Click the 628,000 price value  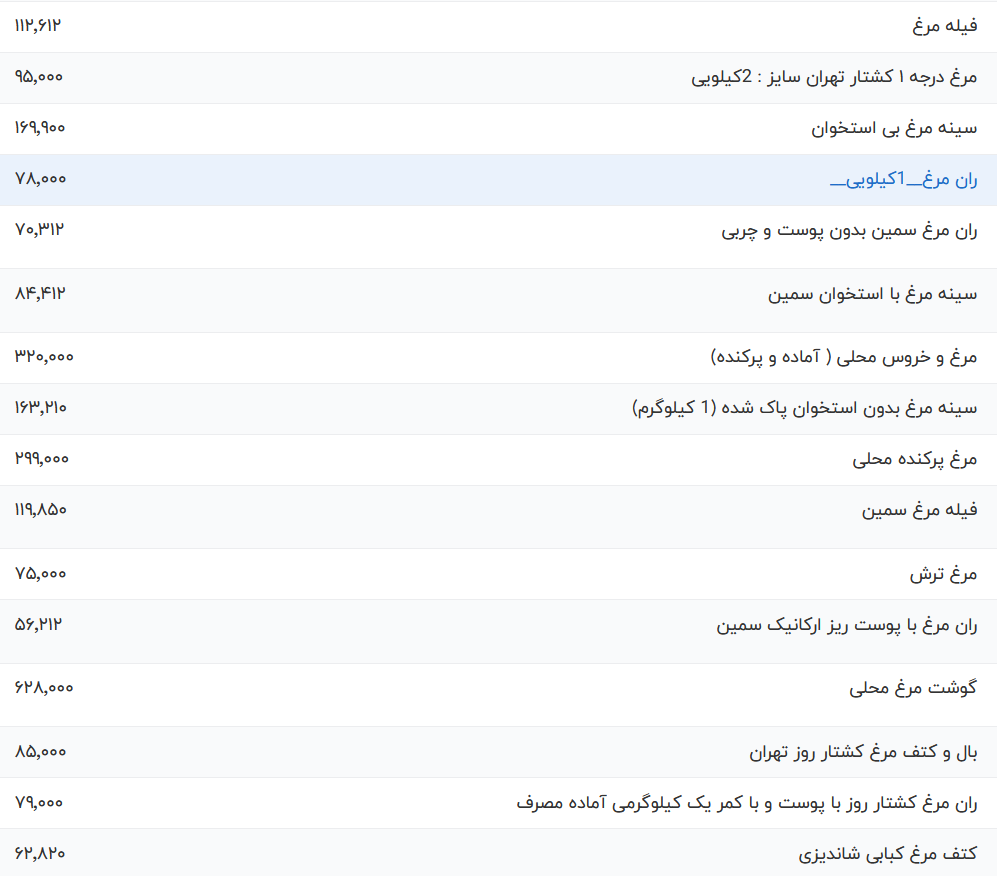tap(44, 688)
